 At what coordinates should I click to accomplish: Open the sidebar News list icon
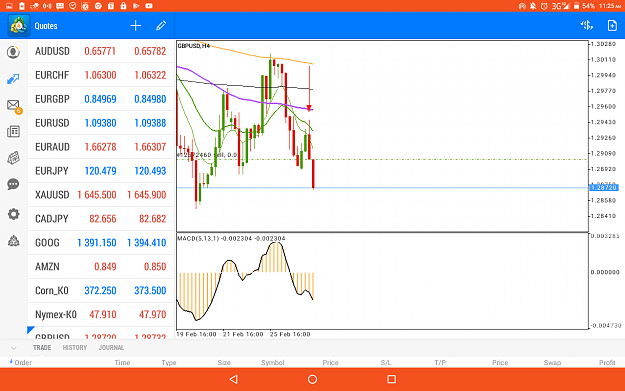[x=13, y=132]
